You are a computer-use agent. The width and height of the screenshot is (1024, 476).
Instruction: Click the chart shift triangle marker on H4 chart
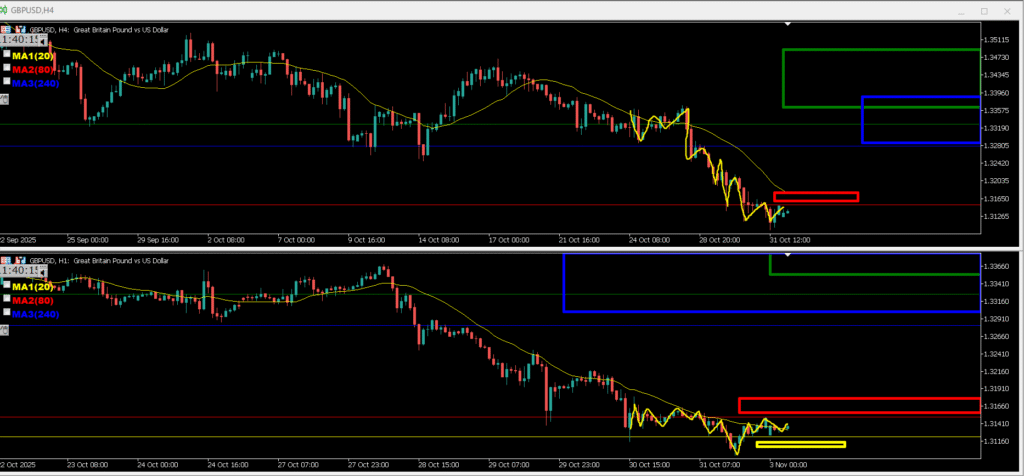788,22
